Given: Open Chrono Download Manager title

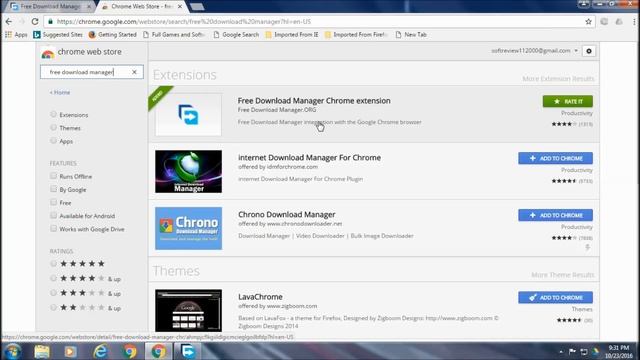Looking at the screenshot, I should 287,214.
